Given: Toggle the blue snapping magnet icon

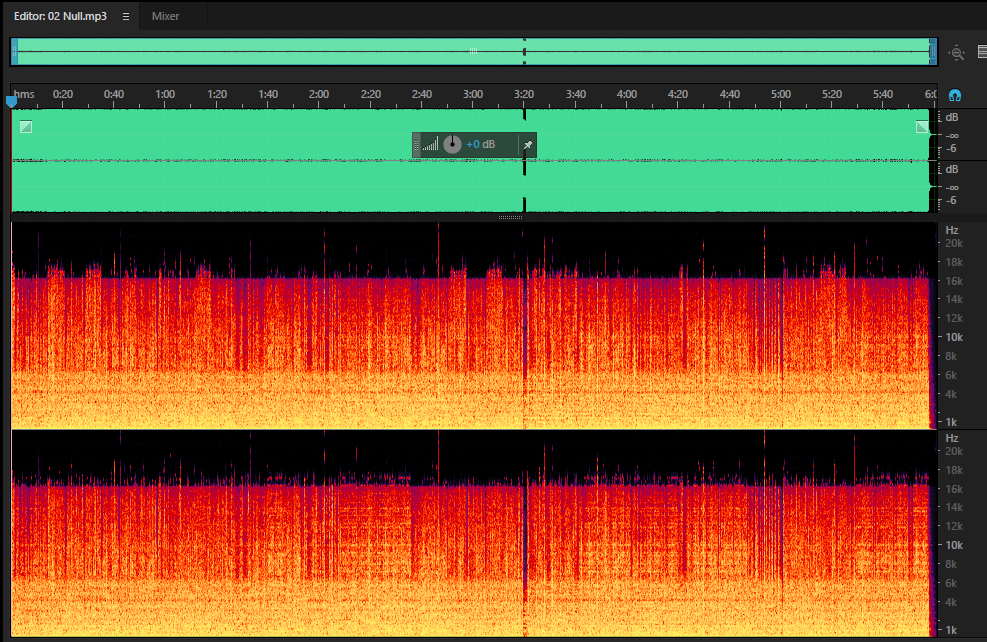Looking at the screenshot, I should (x=955, y=96).
